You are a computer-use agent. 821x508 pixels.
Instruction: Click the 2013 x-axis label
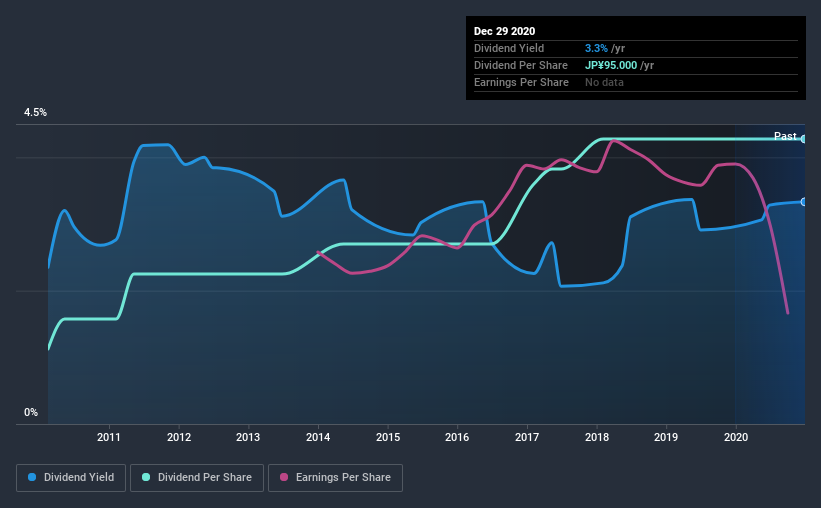pos(248,437)
